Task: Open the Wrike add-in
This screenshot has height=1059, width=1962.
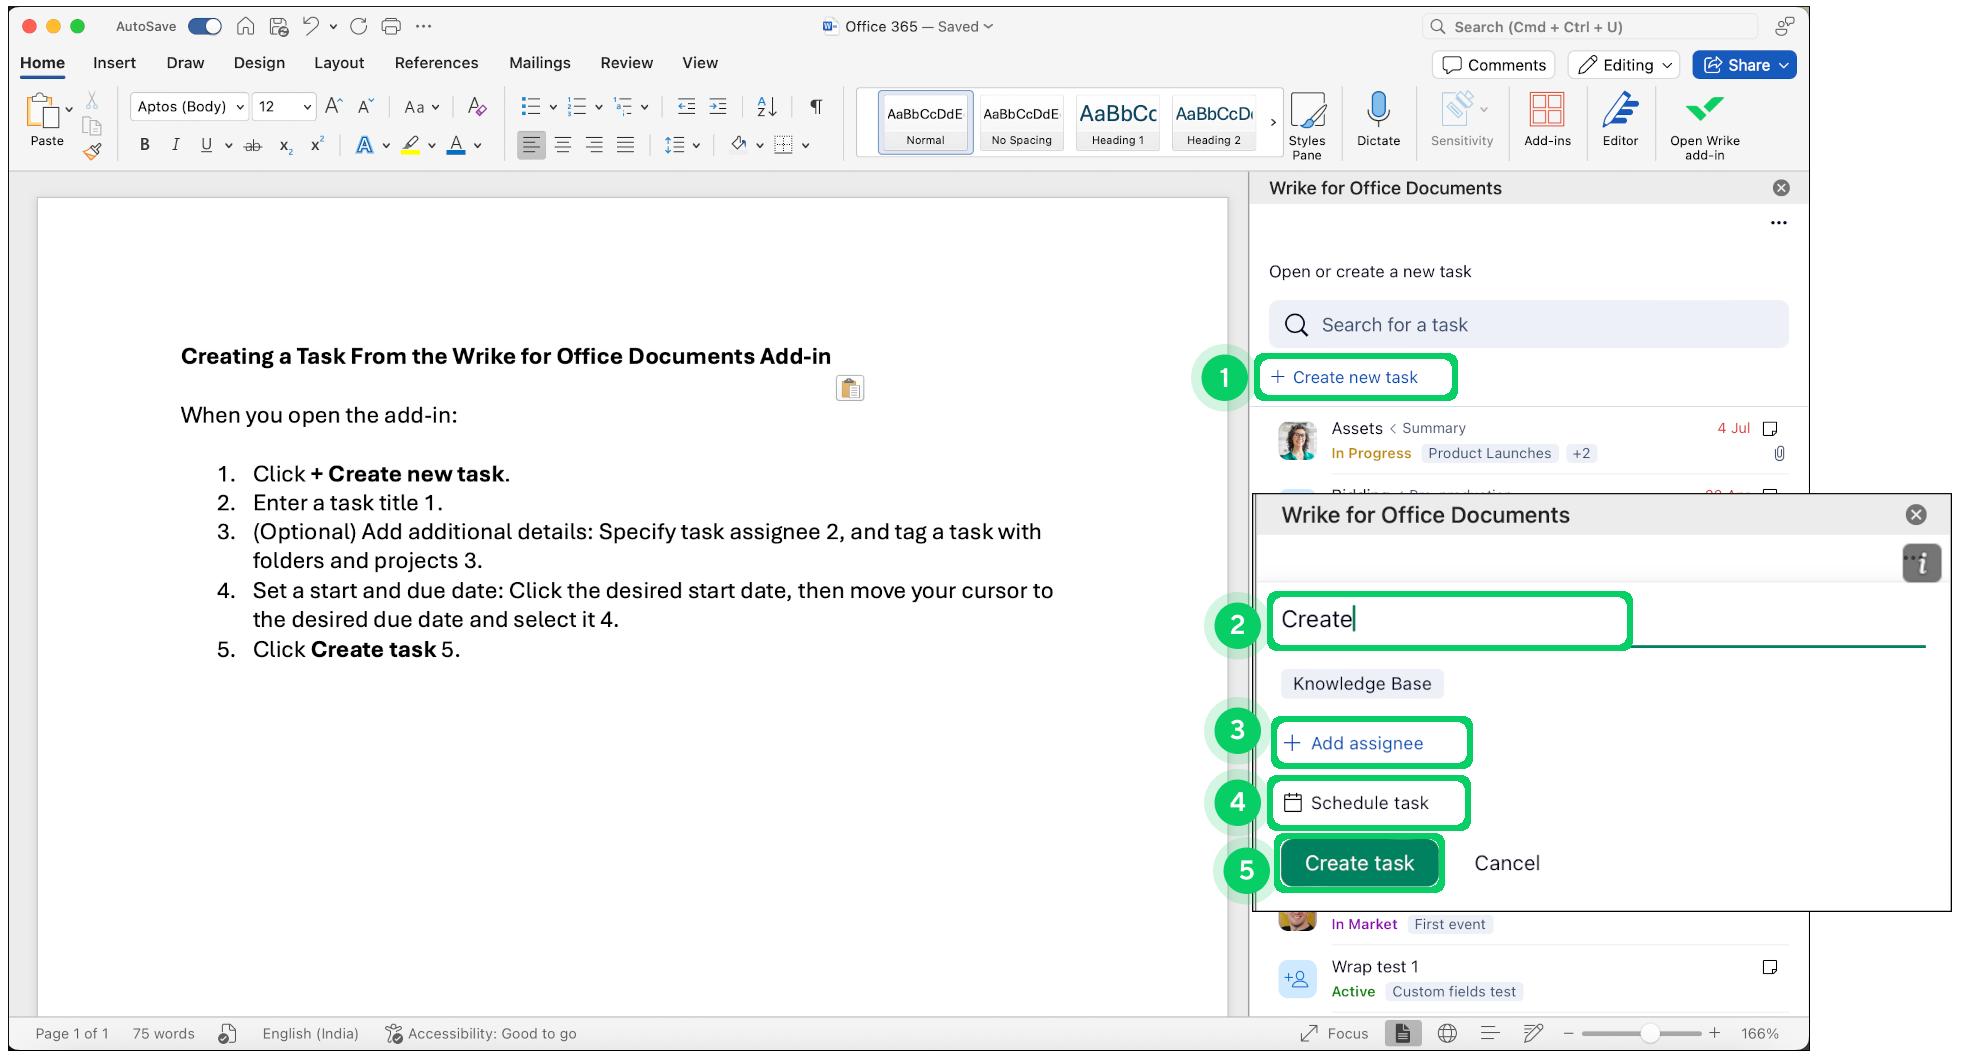Action: pos(1705,120)
